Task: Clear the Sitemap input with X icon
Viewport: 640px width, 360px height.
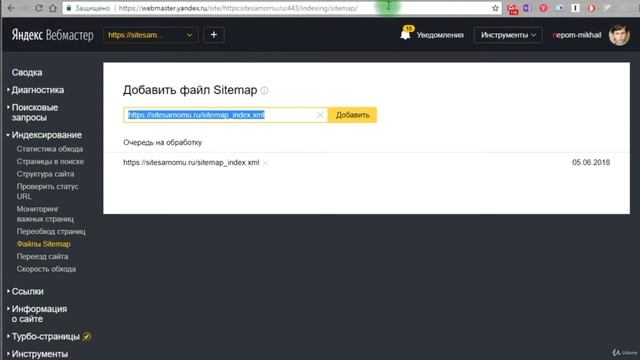Action: [320, 115]
